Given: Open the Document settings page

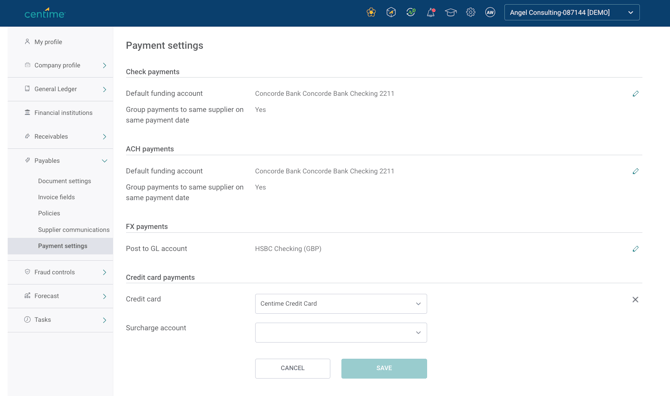Looking at the screenshot, I should coord(65,181).
